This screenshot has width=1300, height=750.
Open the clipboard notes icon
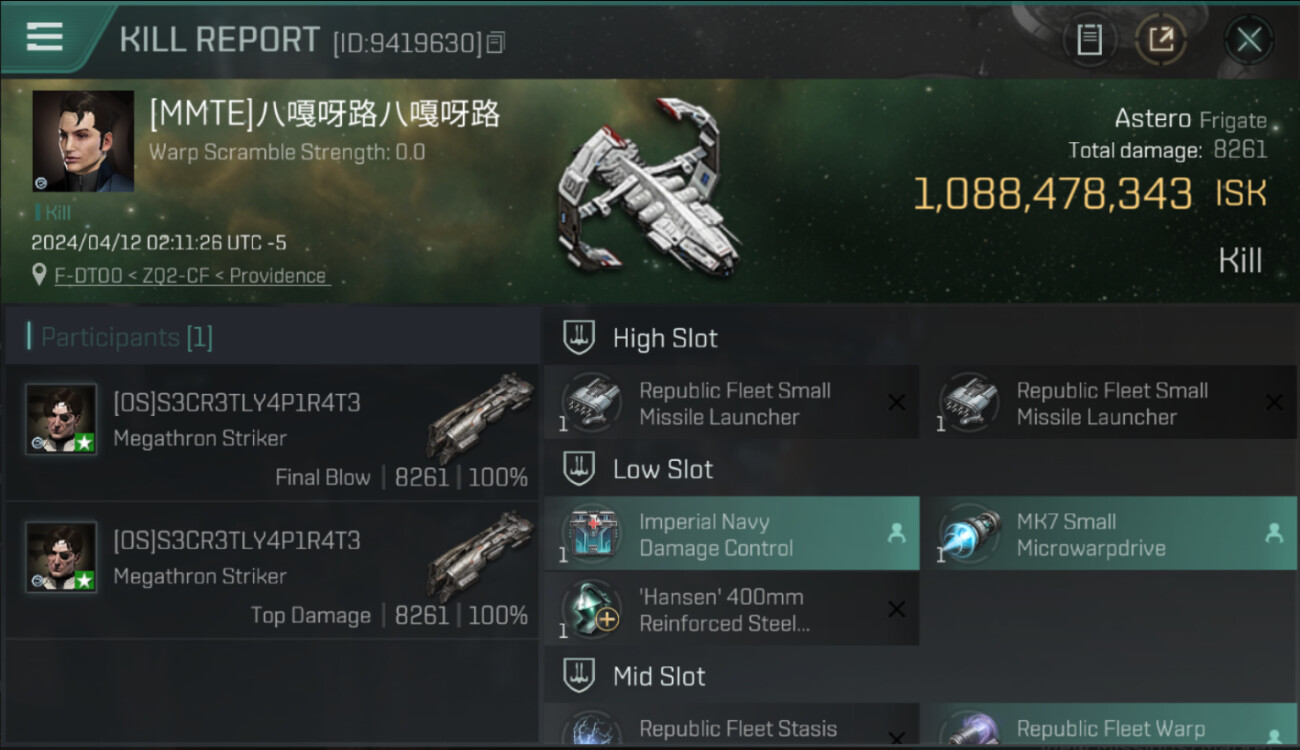tap(1089, 40)
